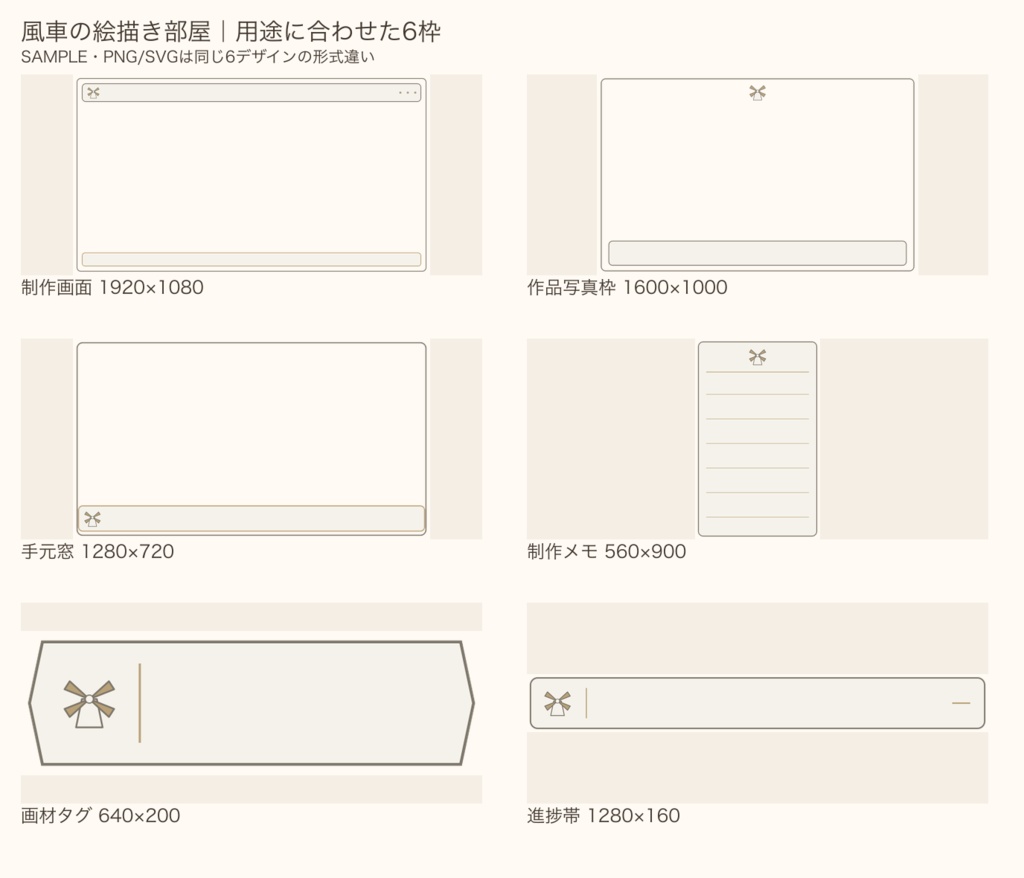Click the bottom status bar of 制作画面 frame
Screen dimensions: 1024x878
(251, 259)
